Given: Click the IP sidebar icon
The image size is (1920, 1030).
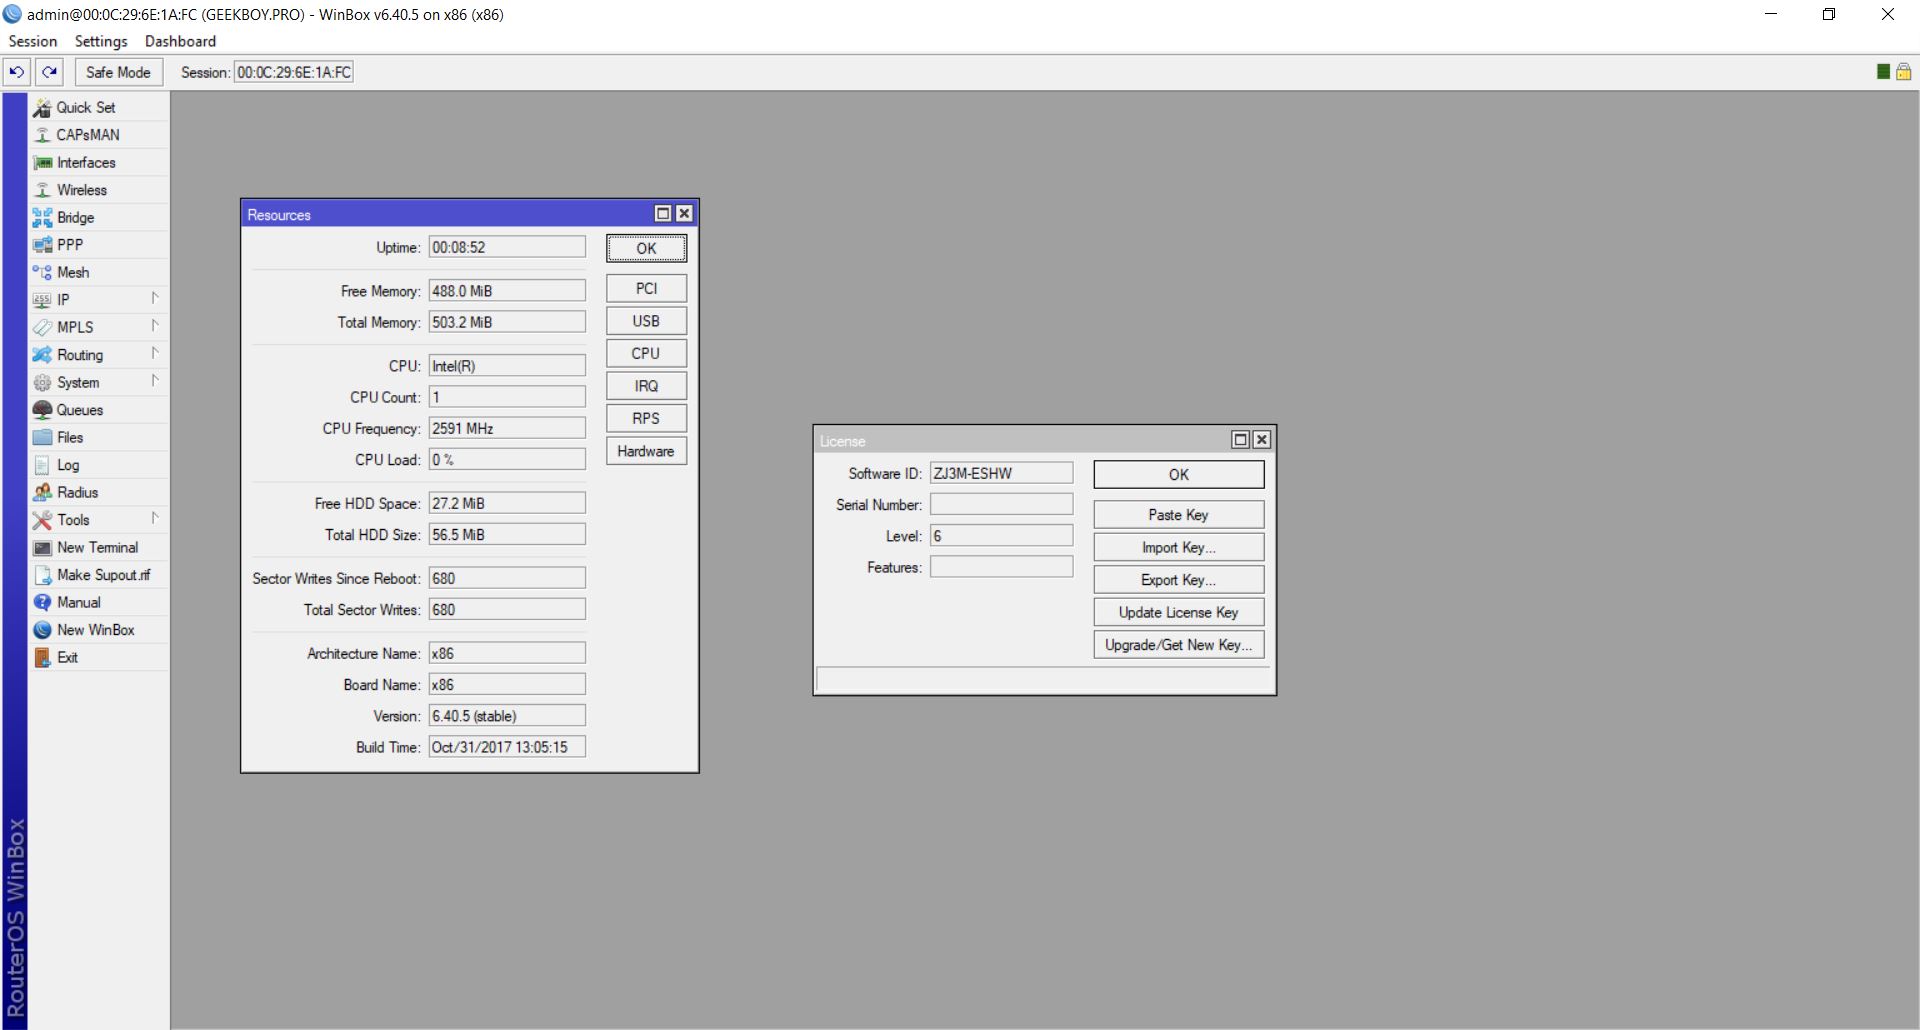Looking at the screenshot, I should (42, 300).
